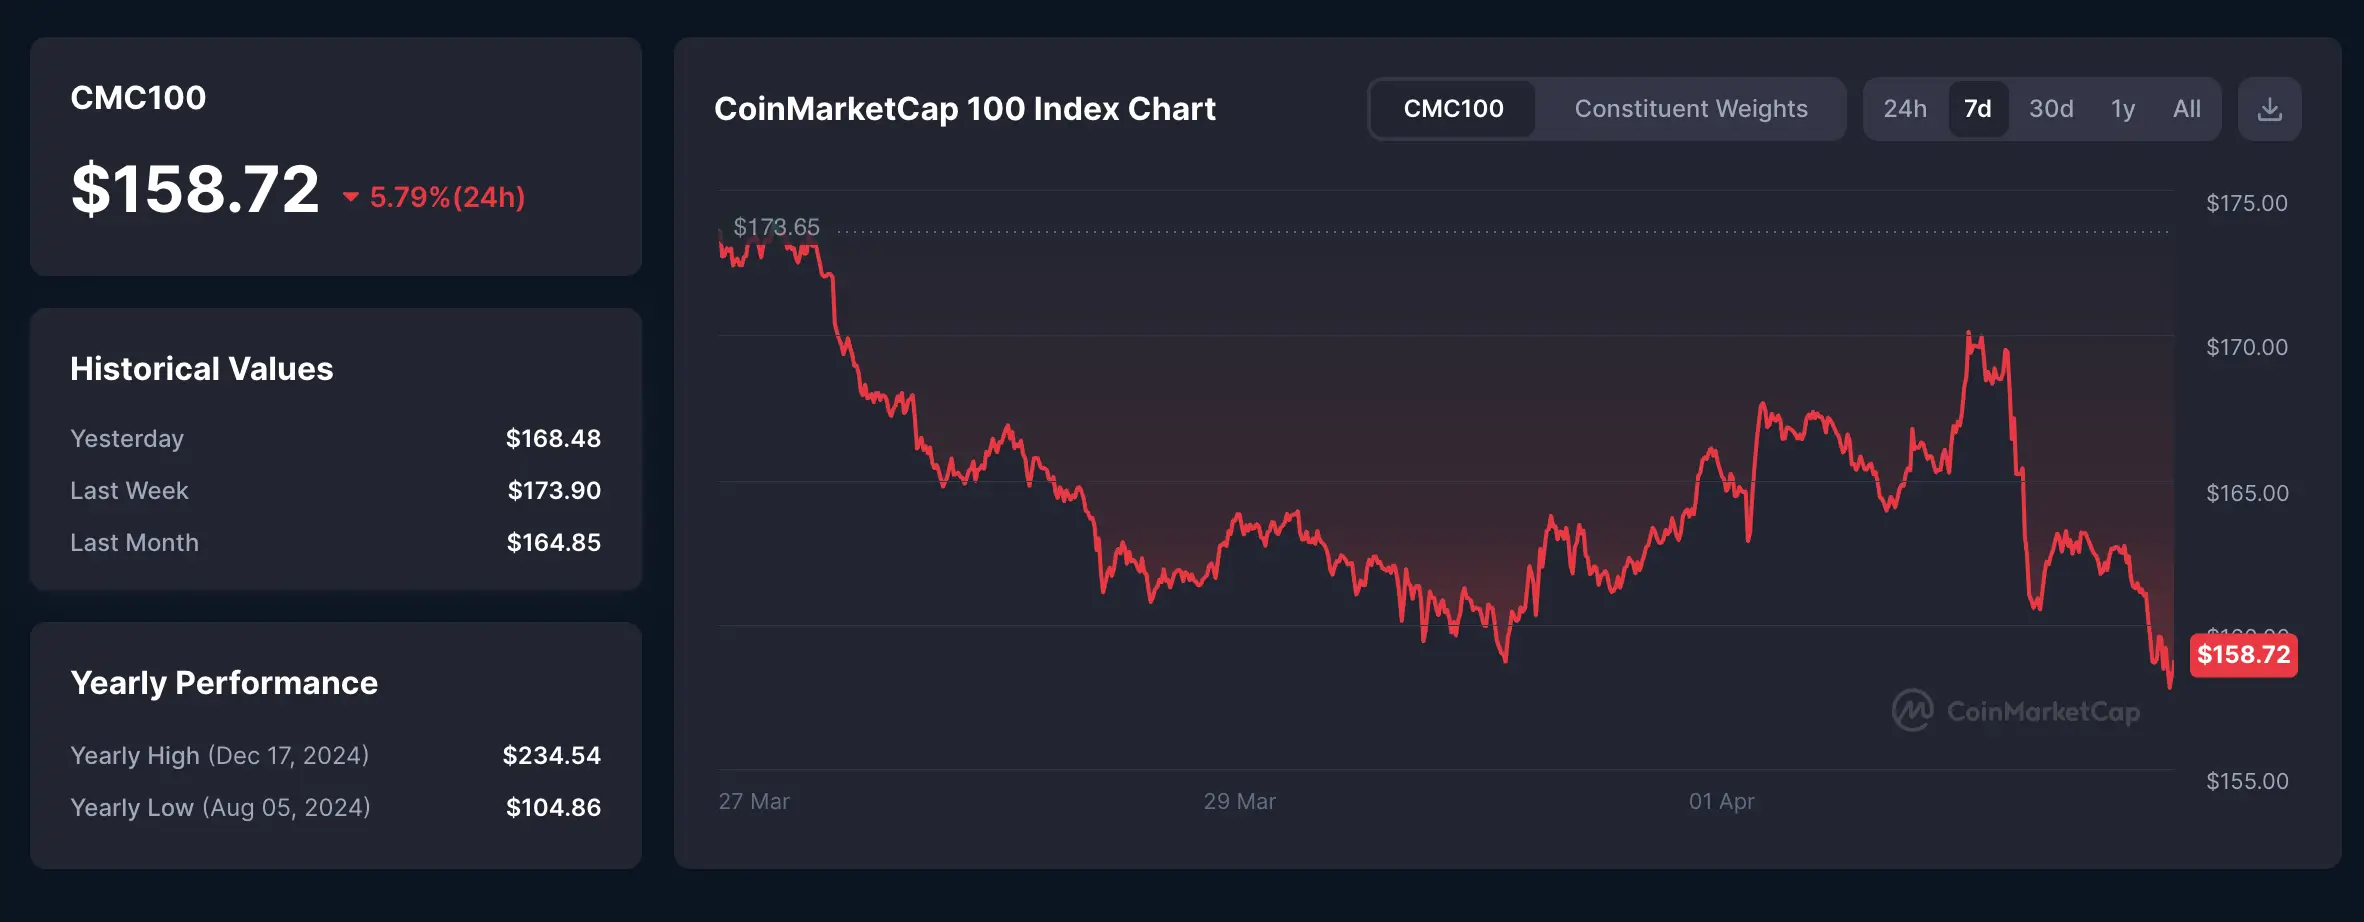
Task: Click the red down-arrow beside 5.79%
Action: click(x=350, y=197)
